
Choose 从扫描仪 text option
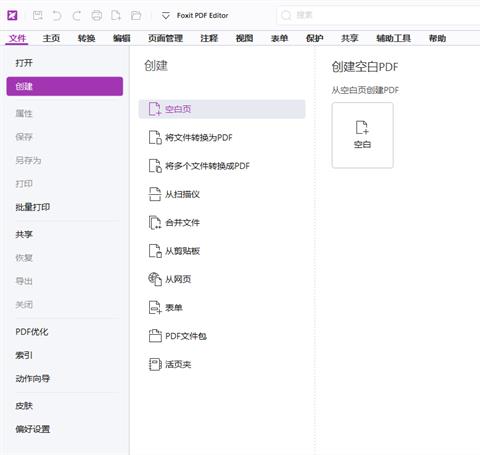[182, 194]
